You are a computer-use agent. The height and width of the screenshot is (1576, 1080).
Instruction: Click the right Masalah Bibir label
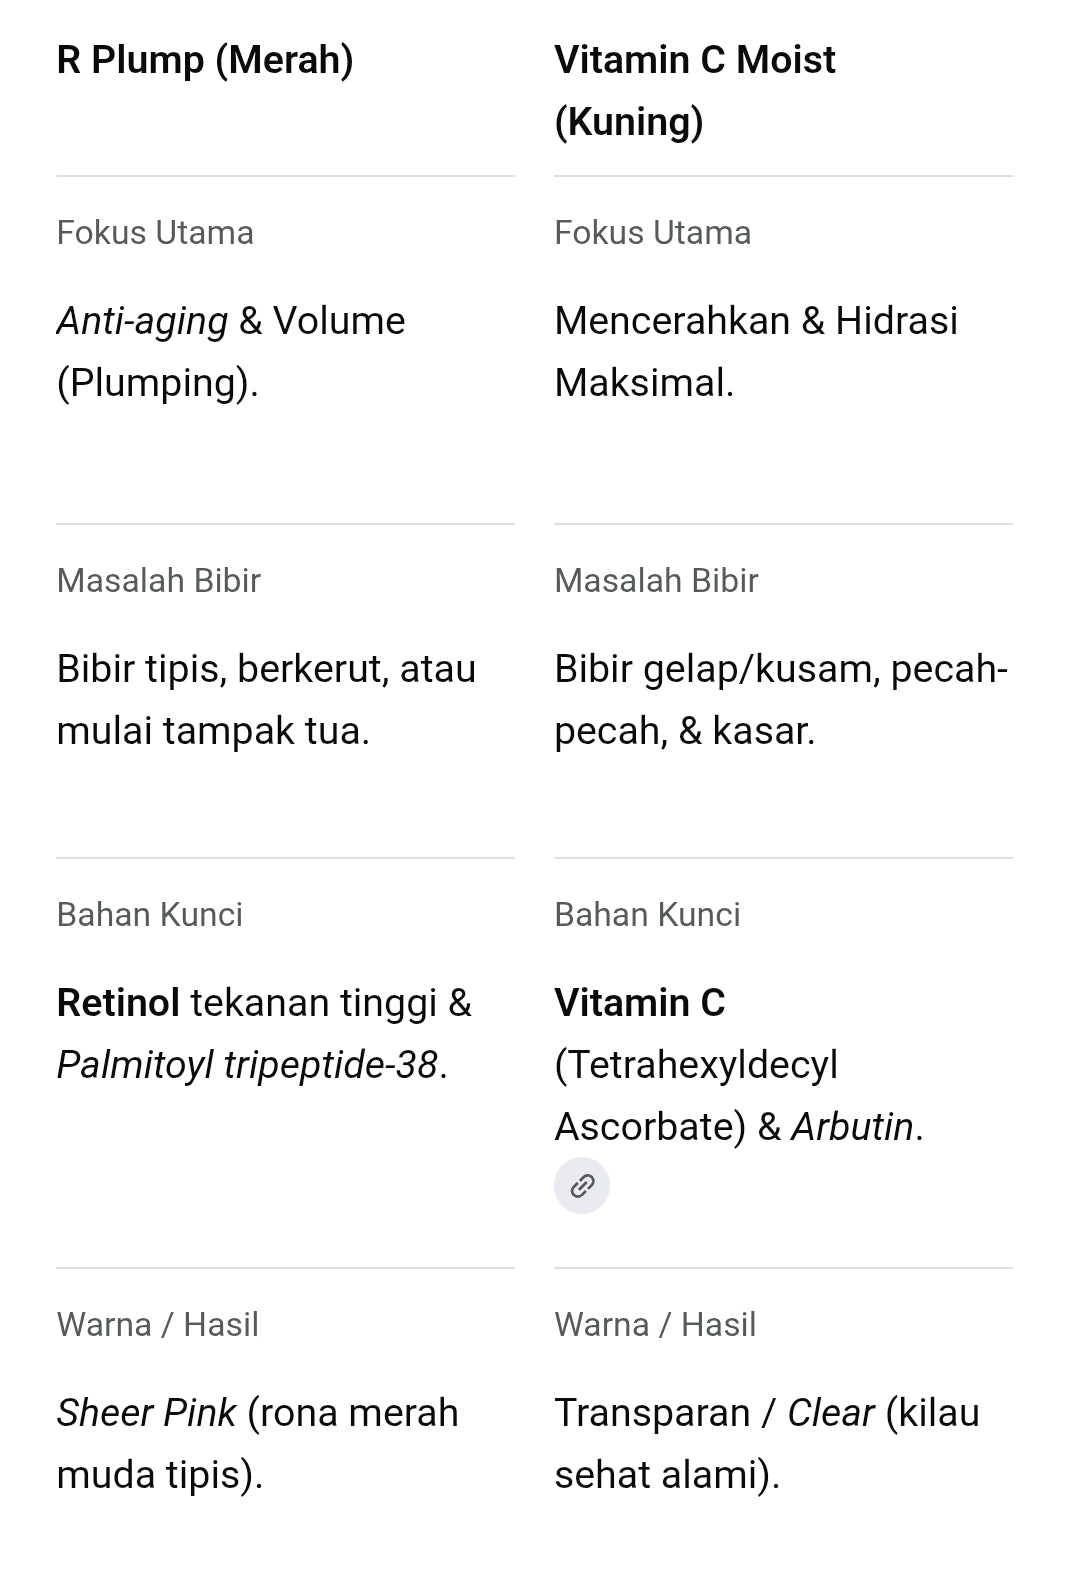[657, 581]
